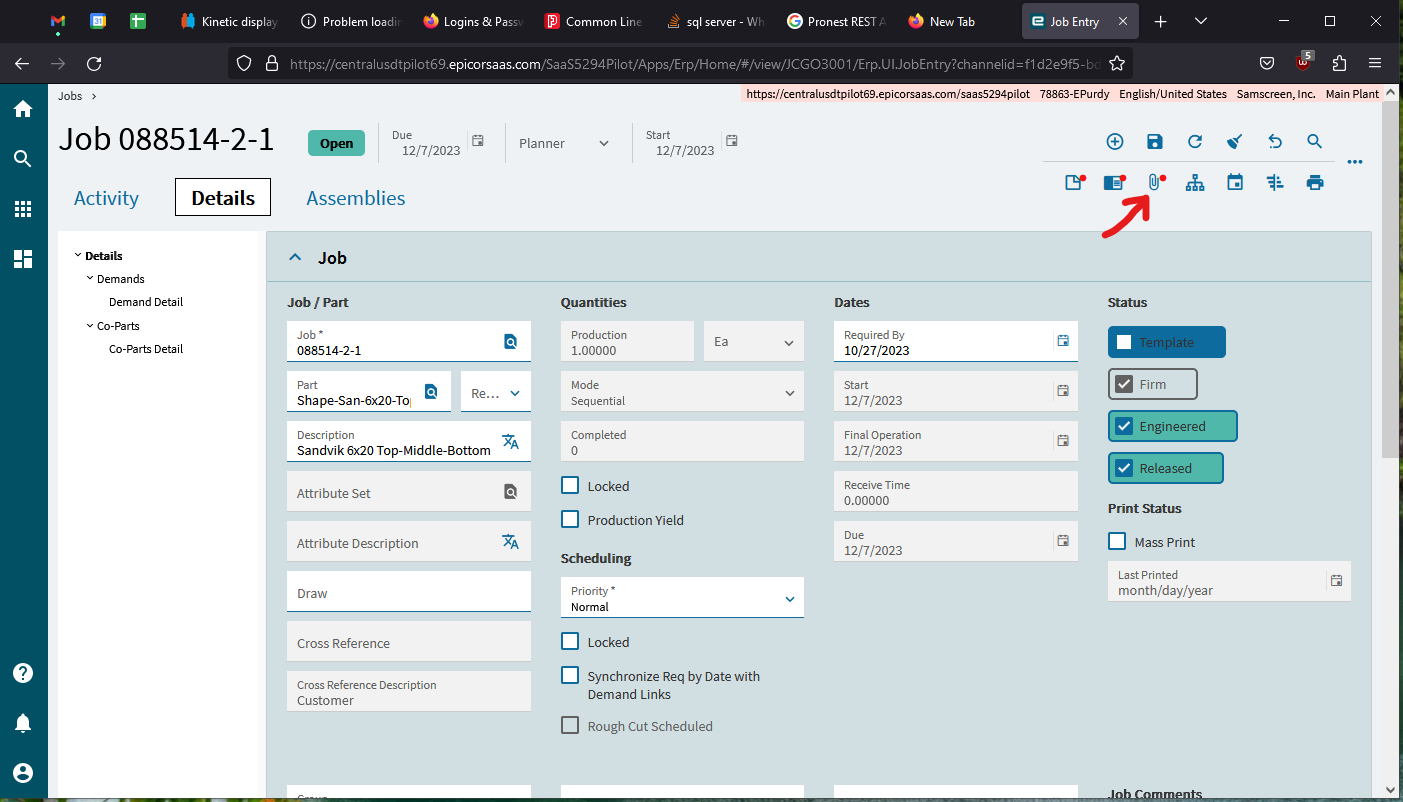This screenshot has width=1403, height=802.
Task: Click the New record plus icon
Action: tap(1114, 141)
